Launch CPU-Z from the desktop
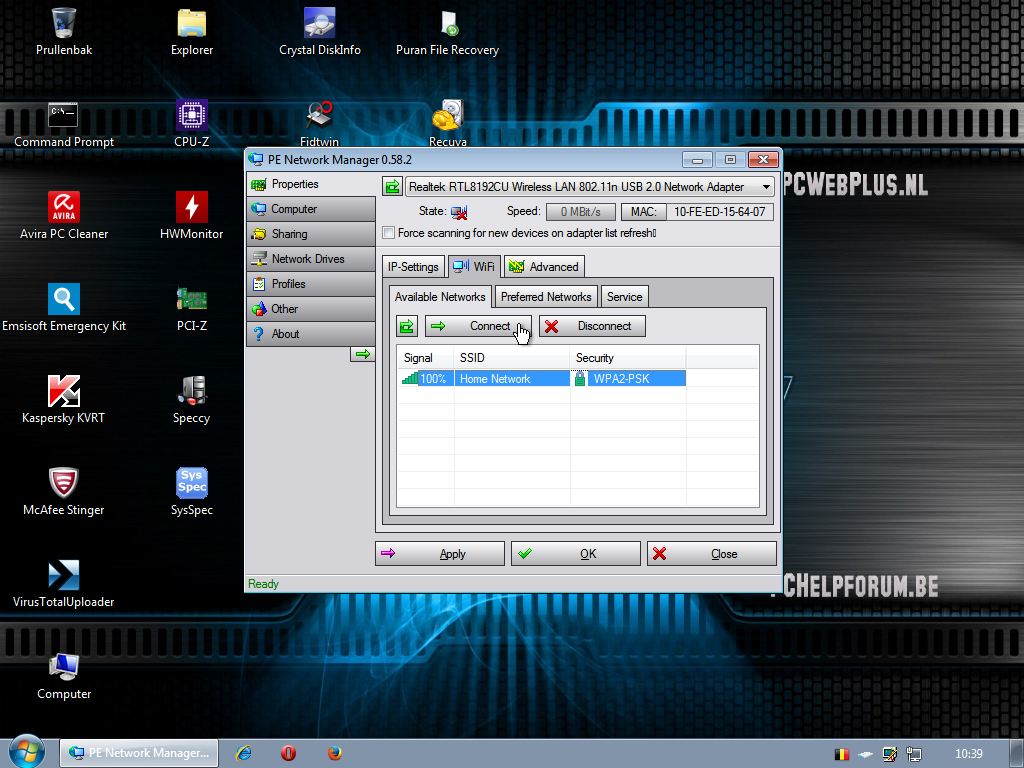 [x=191, y=124]
